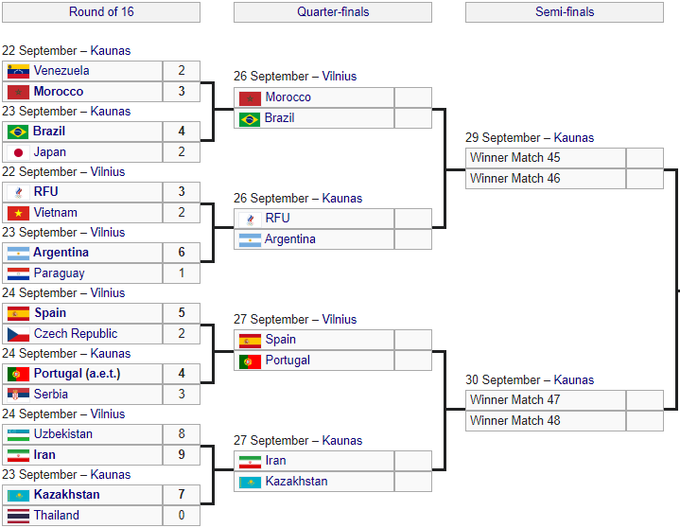Click the Semi-finals column header
This screenshot has width=680, height=528.
pyautogui.click(x=565, y=12)
